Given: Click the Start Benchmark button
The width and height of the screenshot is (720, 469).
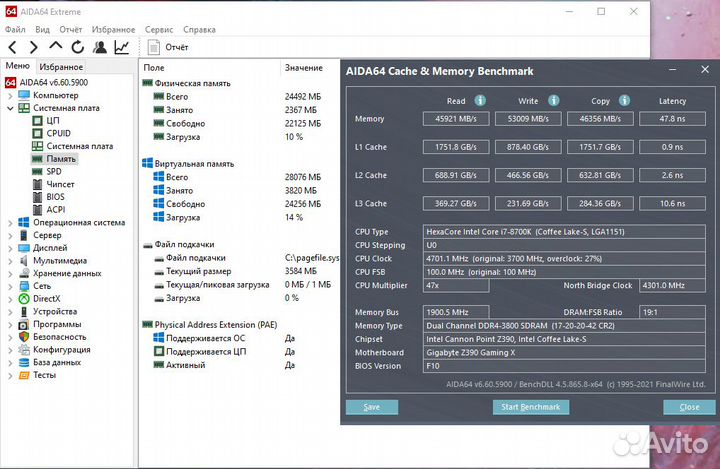Looking at the screenshot, I should click(x=530, y=407).
